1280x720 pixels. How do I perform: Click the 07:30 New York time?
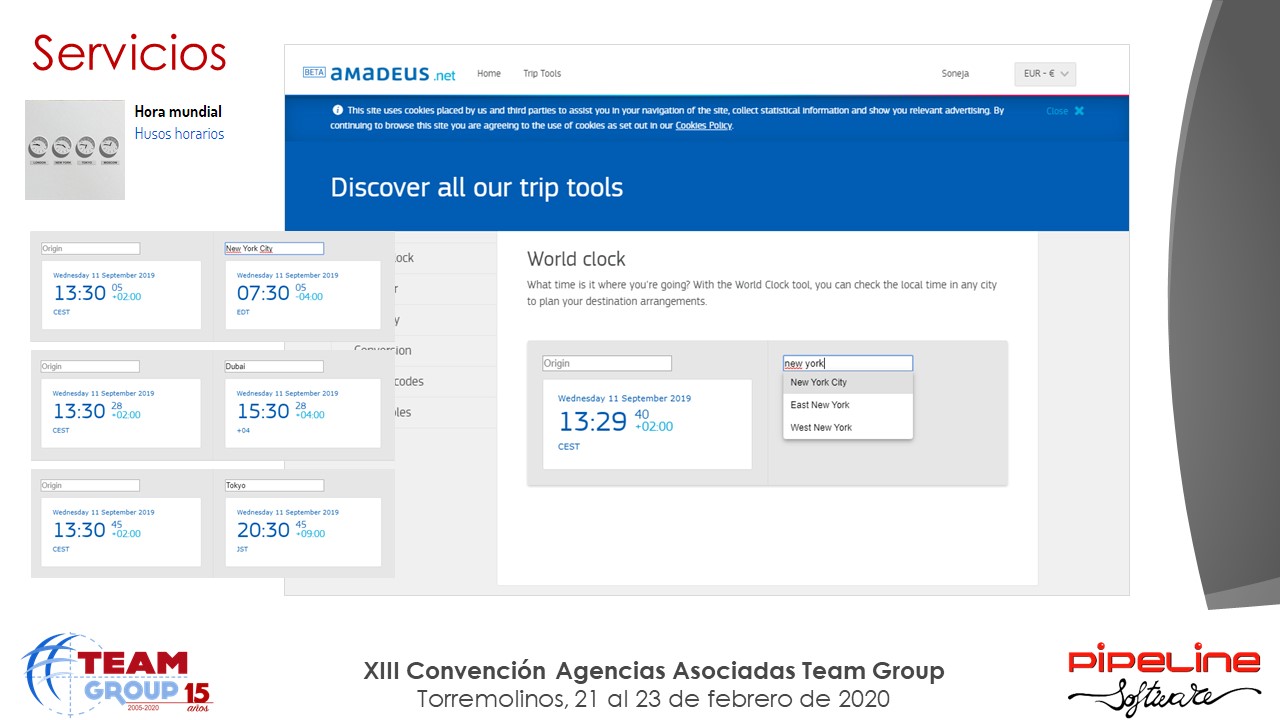(263, 293)
